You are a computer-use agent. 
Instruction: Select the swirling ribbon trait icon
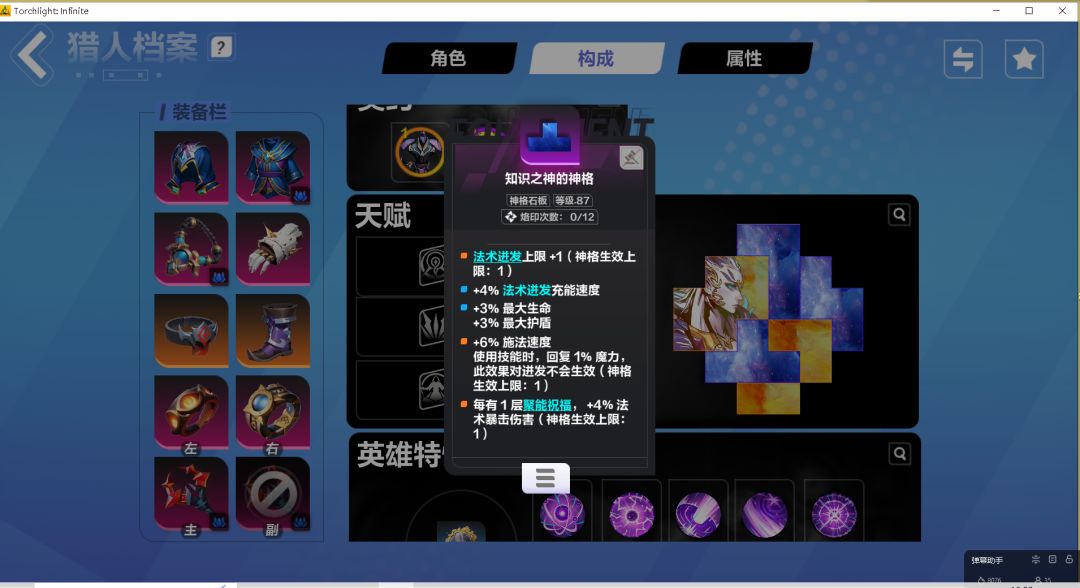tap(698, 514)
